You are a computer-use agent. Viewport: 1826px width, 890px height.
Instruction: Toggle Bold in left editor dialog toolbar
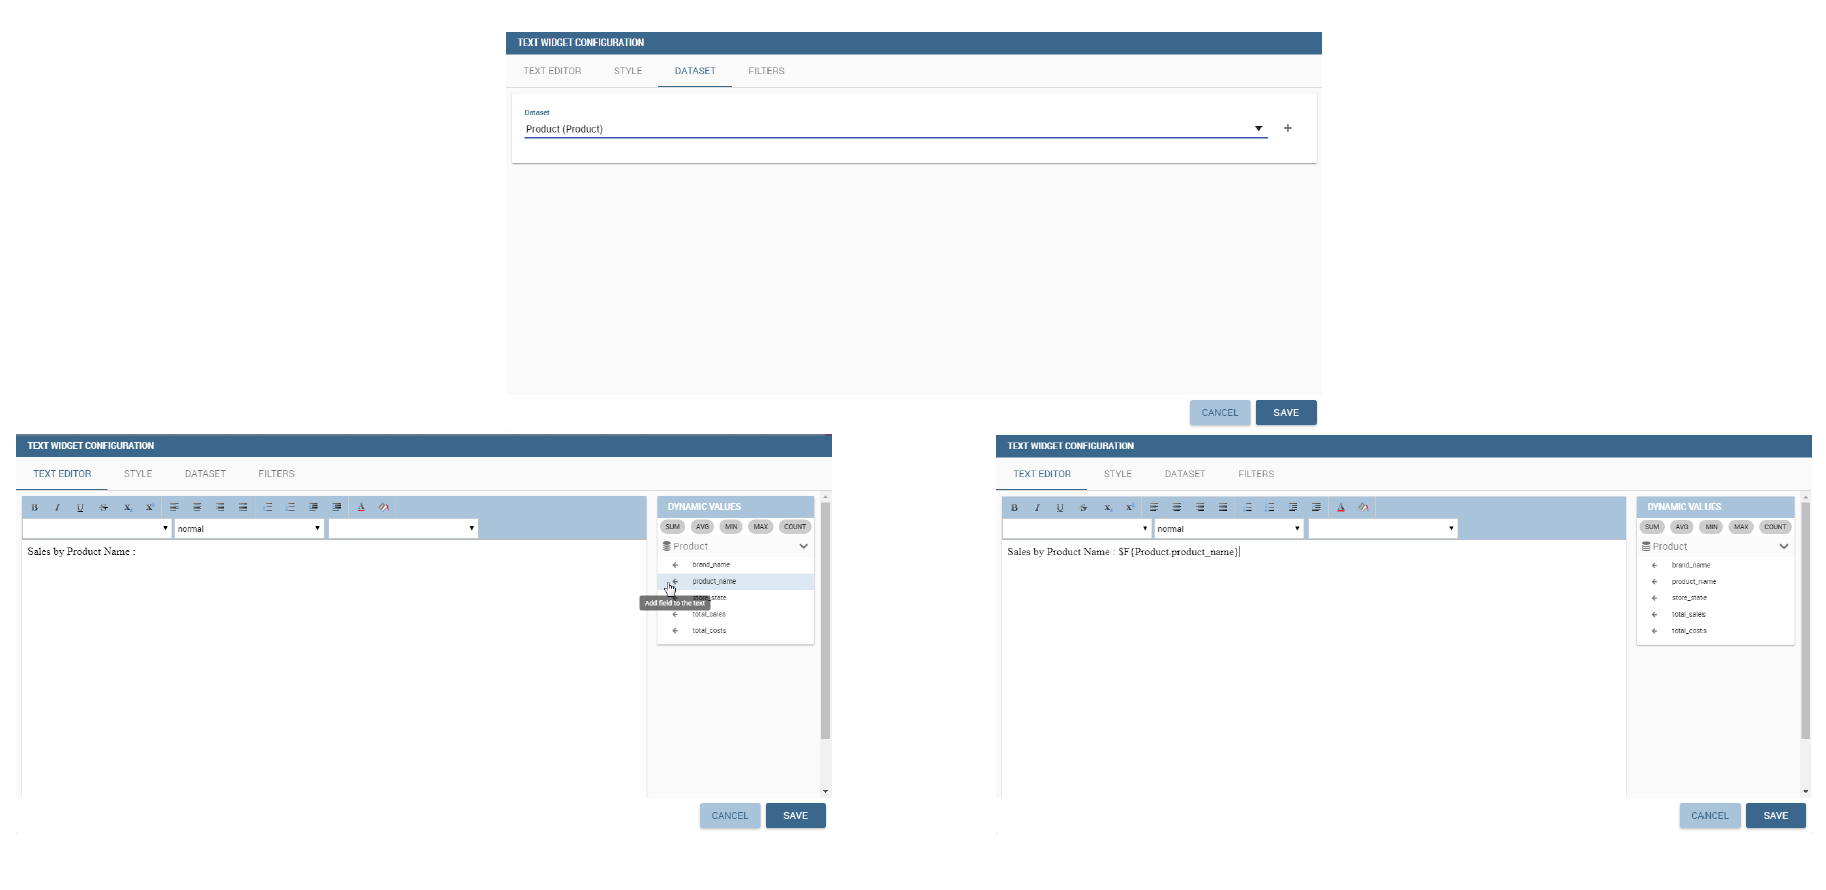[x=35, y=507]
